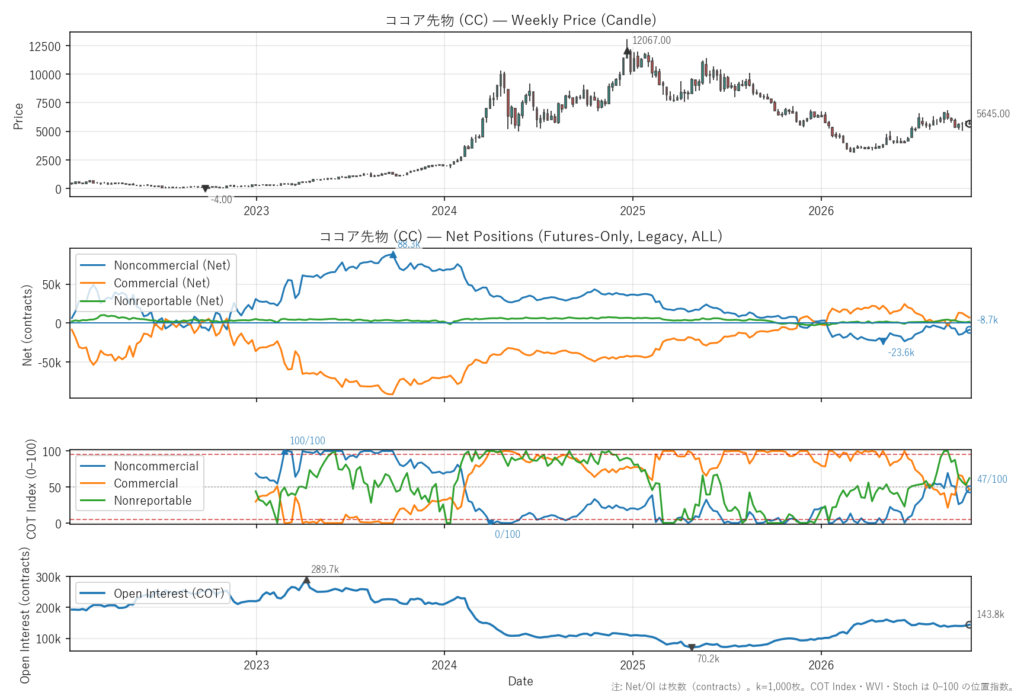
Task: Click the -50k tick on the Net axis
Action: (x=48, y=363)
